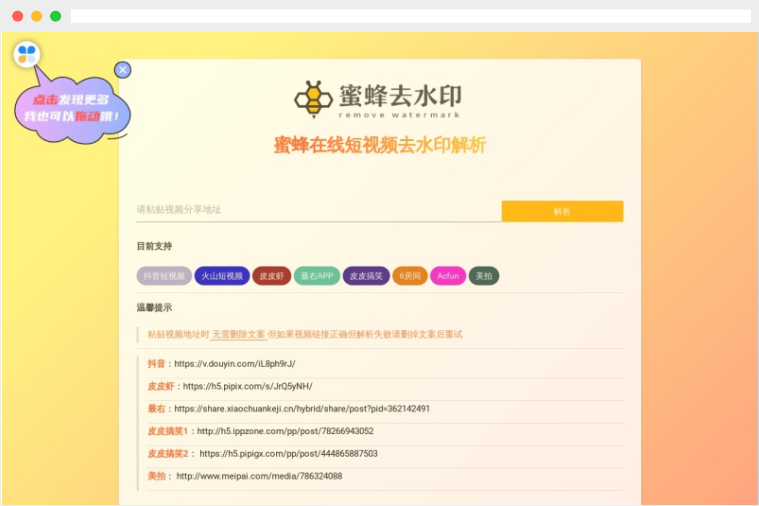This screenshot has width=759, height=506.
Task: Select the 火山短视频 tag
Action: coord(222,276)
